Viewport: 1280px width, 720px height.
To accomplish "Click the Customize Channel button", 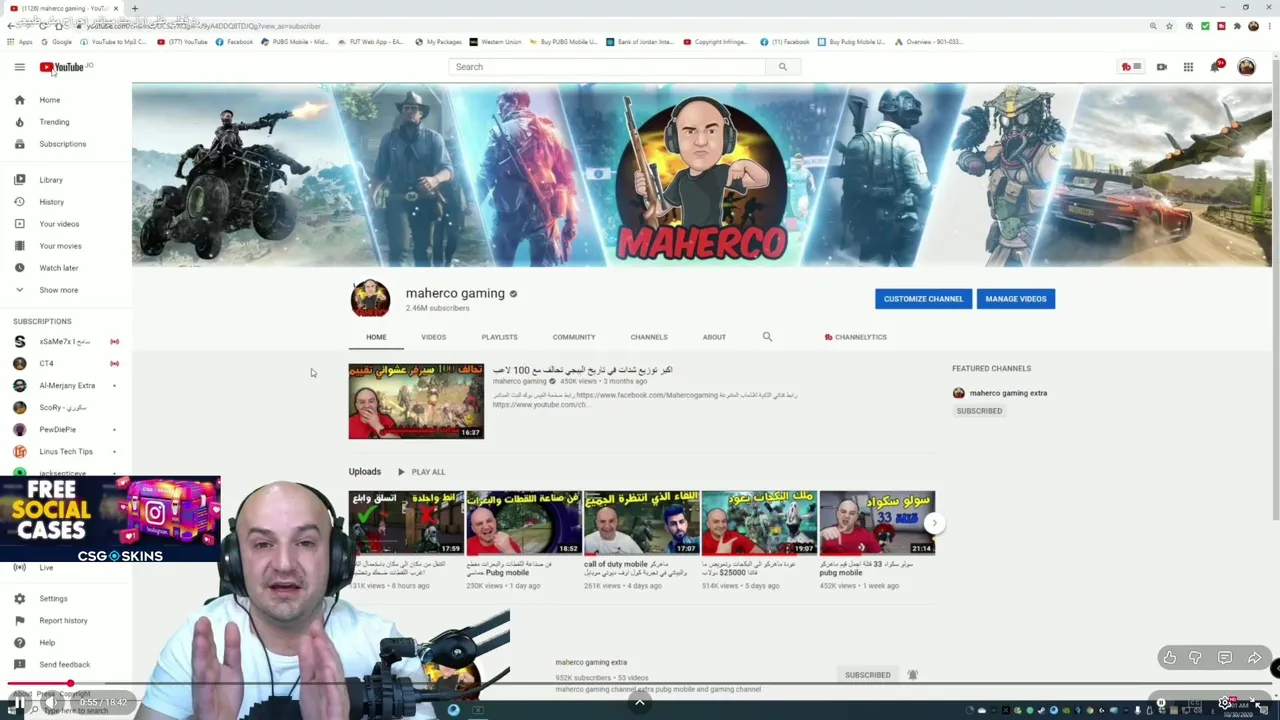I will pos(923,299).
